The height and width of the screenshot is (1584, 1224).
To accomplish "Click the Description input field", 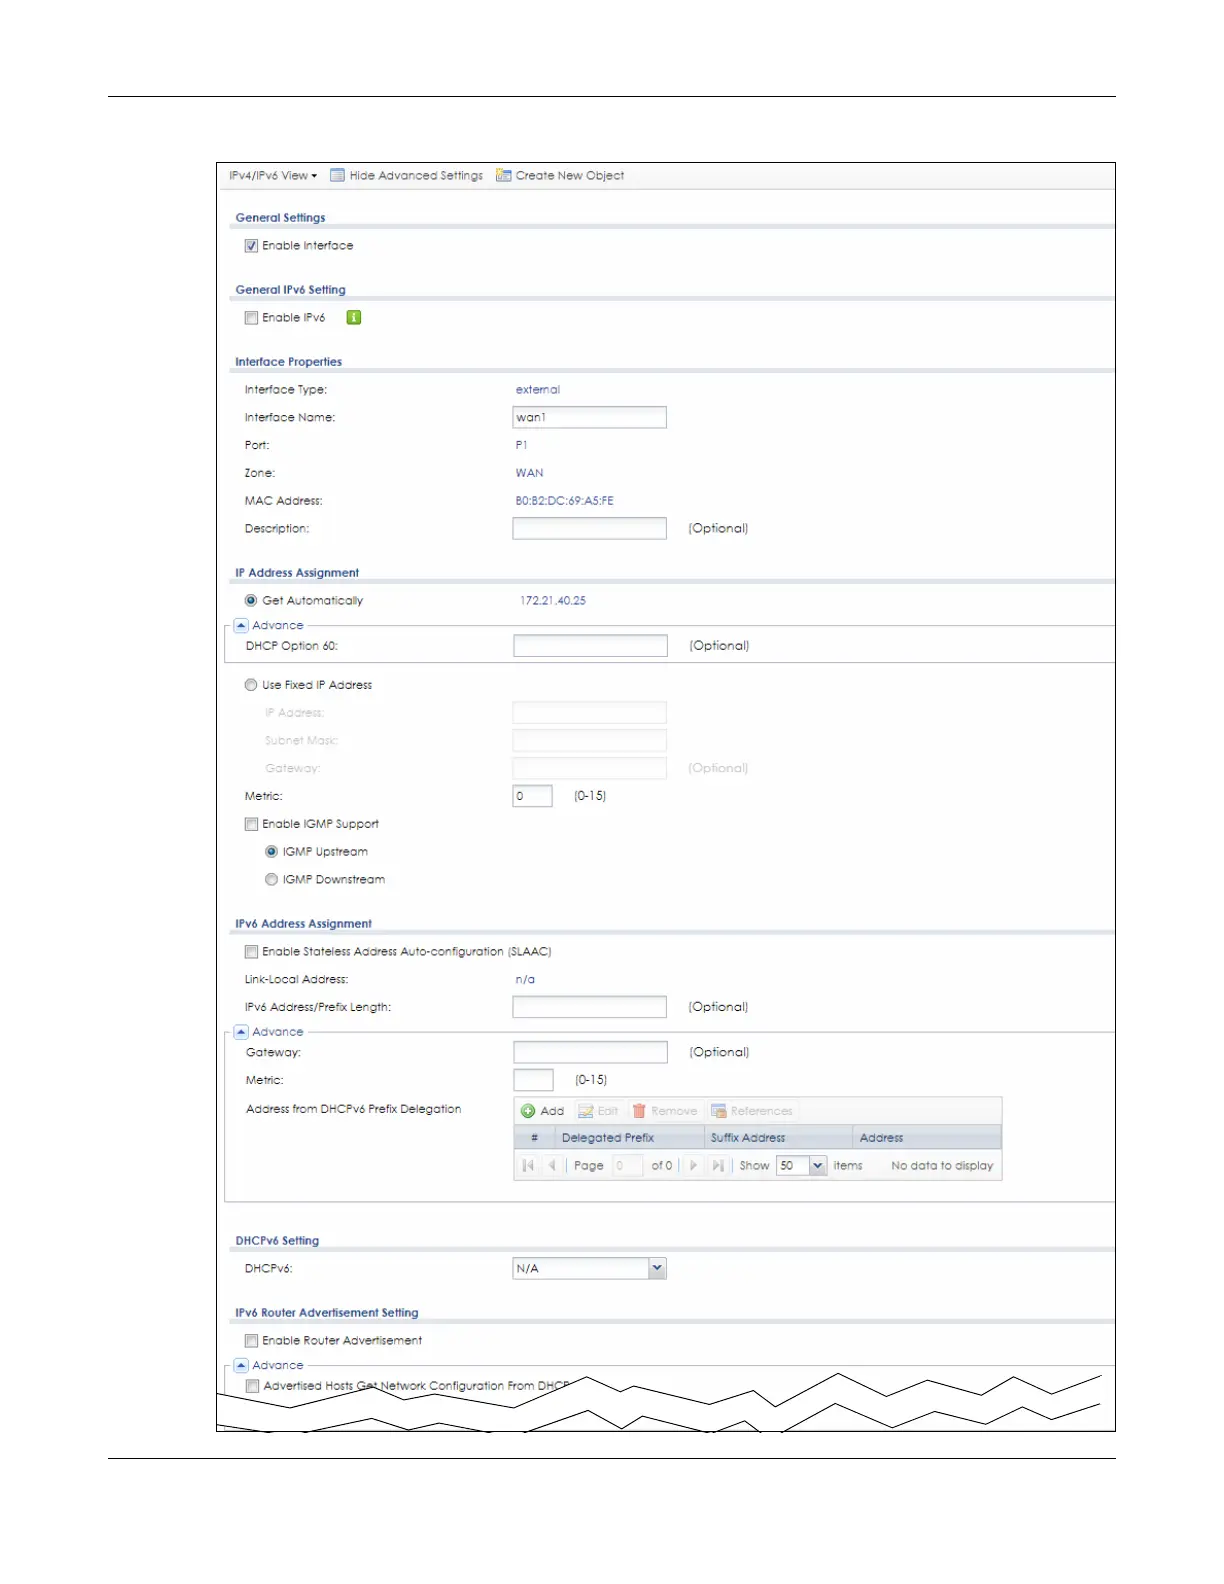I will coord(590,529).
